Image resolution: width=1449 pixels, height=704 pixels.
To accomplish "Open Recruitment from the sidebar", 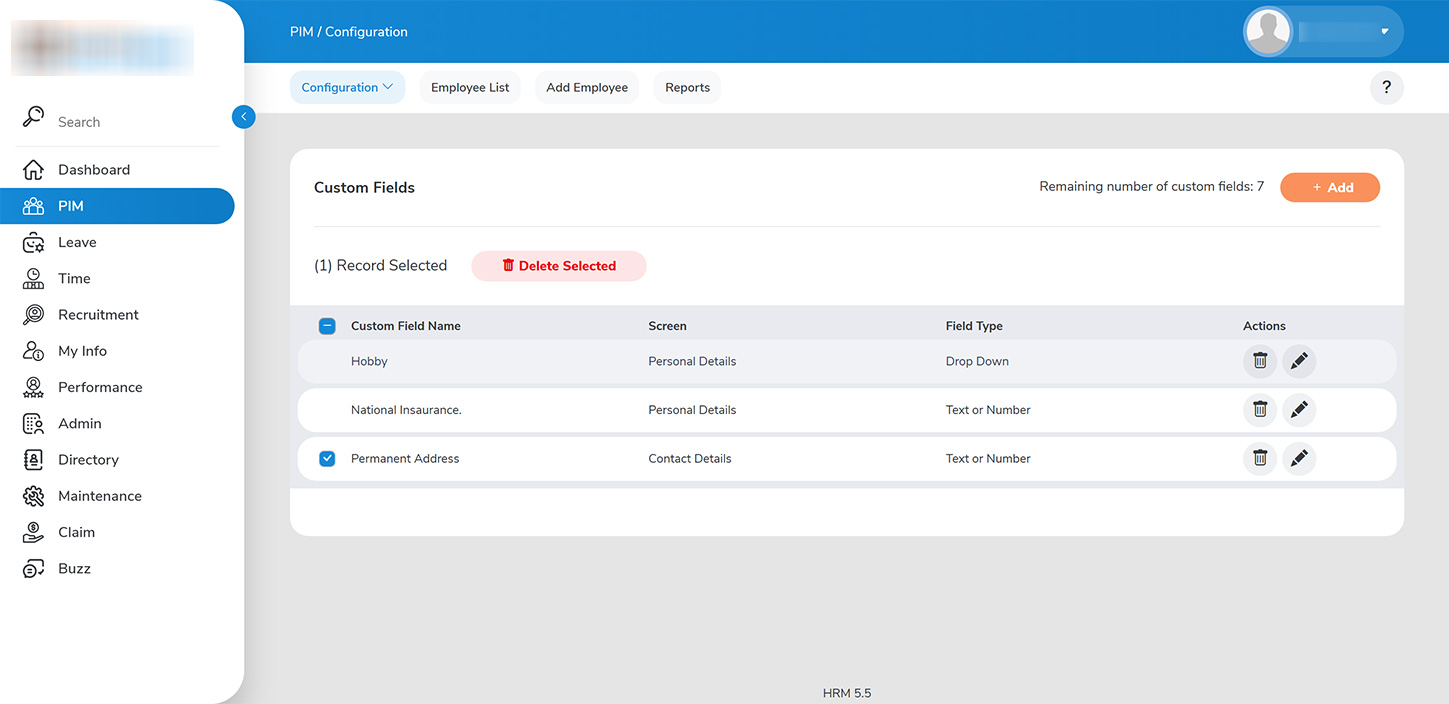I will [98, 315].
